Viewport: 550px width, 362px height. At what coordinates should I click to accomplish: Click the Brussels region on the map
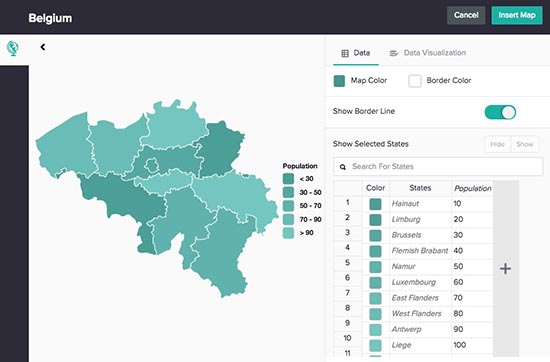pos(152,165)
